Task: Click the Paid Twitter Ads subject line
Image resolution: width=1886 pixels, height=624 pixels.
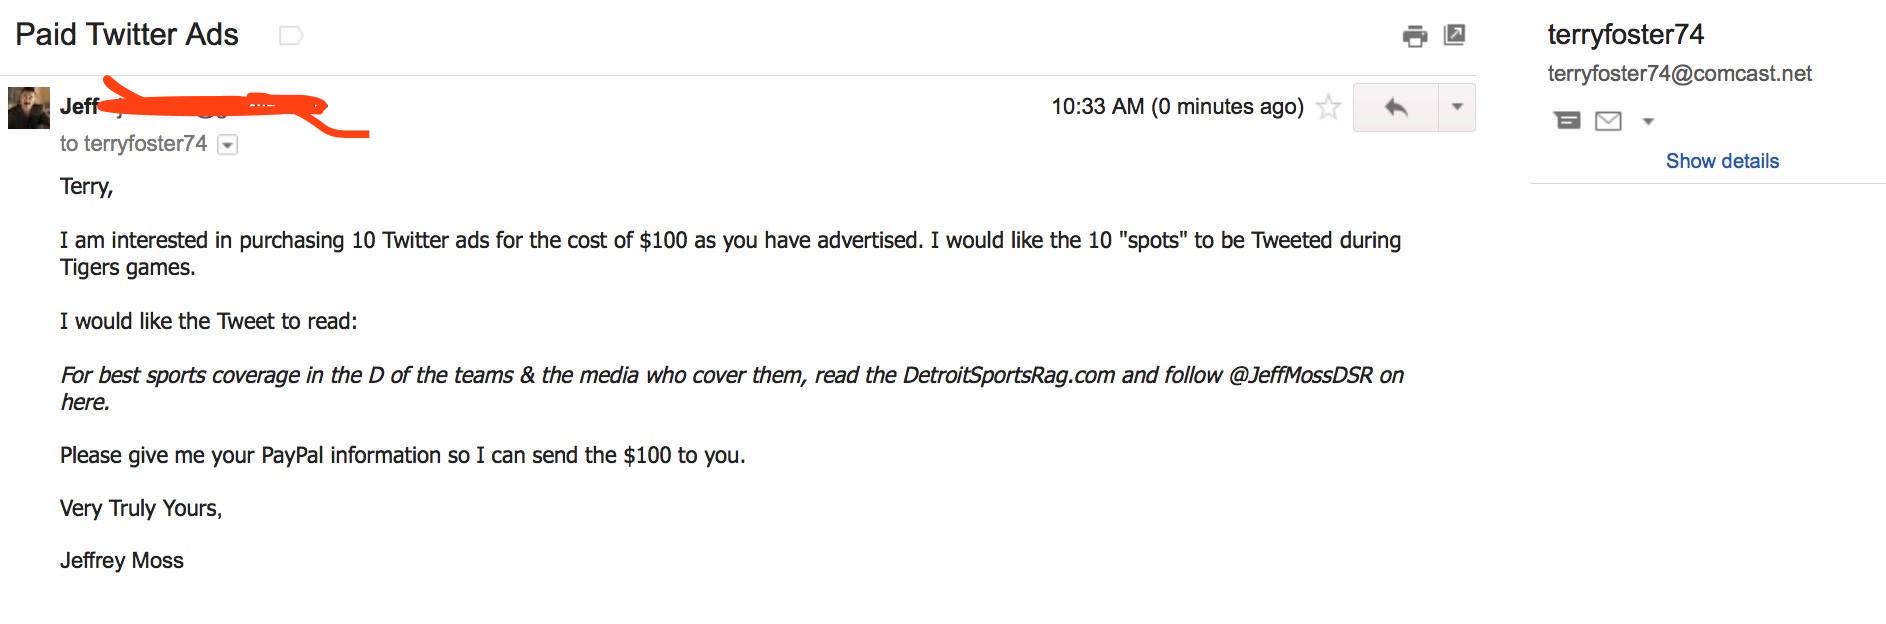Action: pyautogui.click(x=127, y=35)
